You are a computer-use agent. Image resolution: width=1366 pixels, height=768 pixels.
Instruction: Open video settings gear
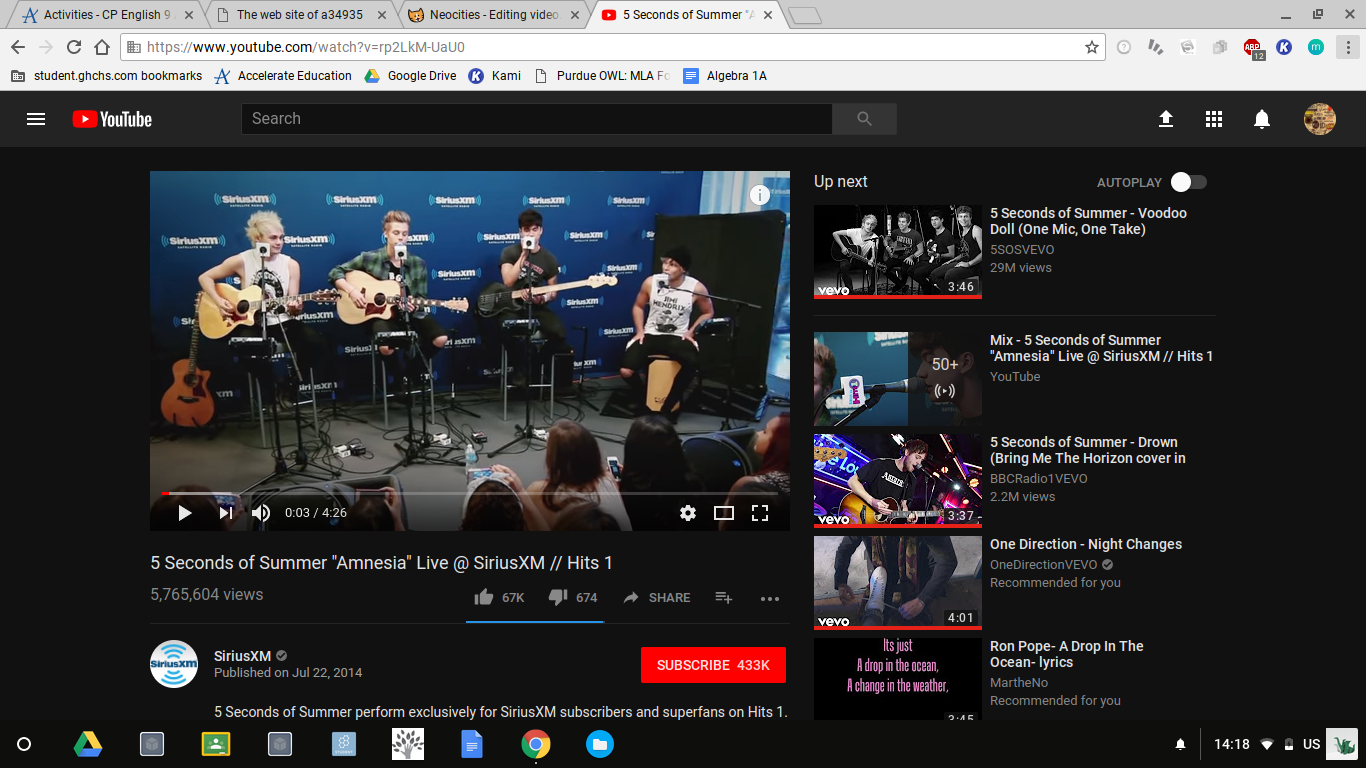tap(688, 513)
